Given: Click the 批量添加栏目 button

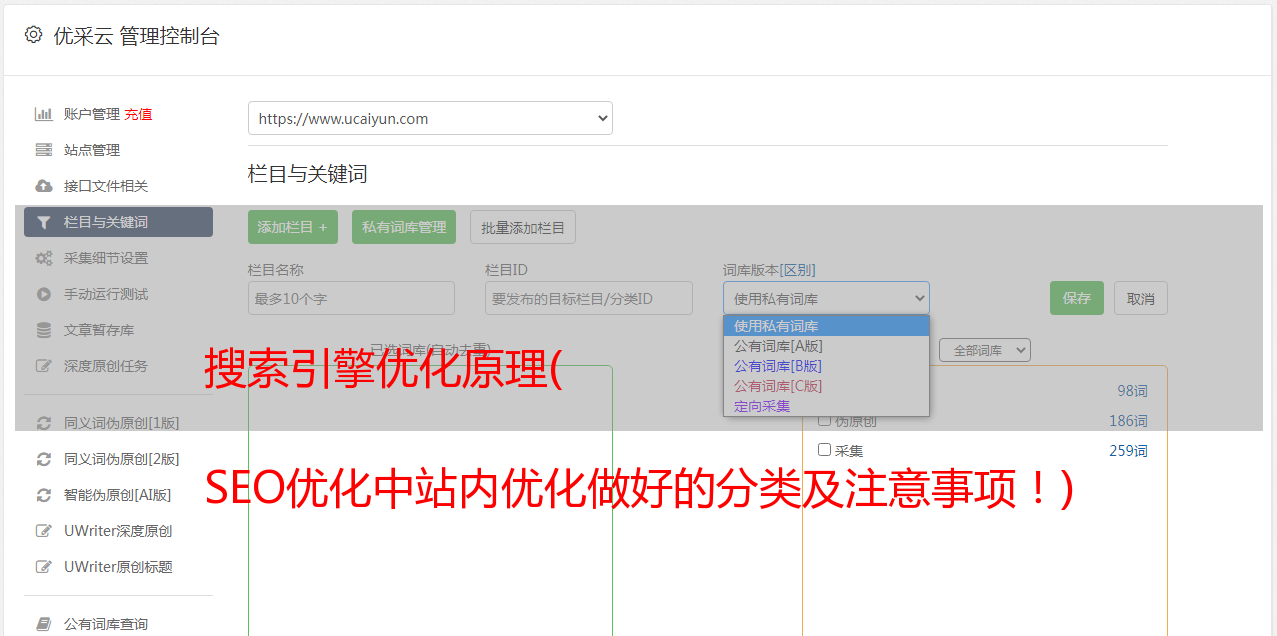Looking at the screenshot, I should pyautogui.click(x=523, y=227).
